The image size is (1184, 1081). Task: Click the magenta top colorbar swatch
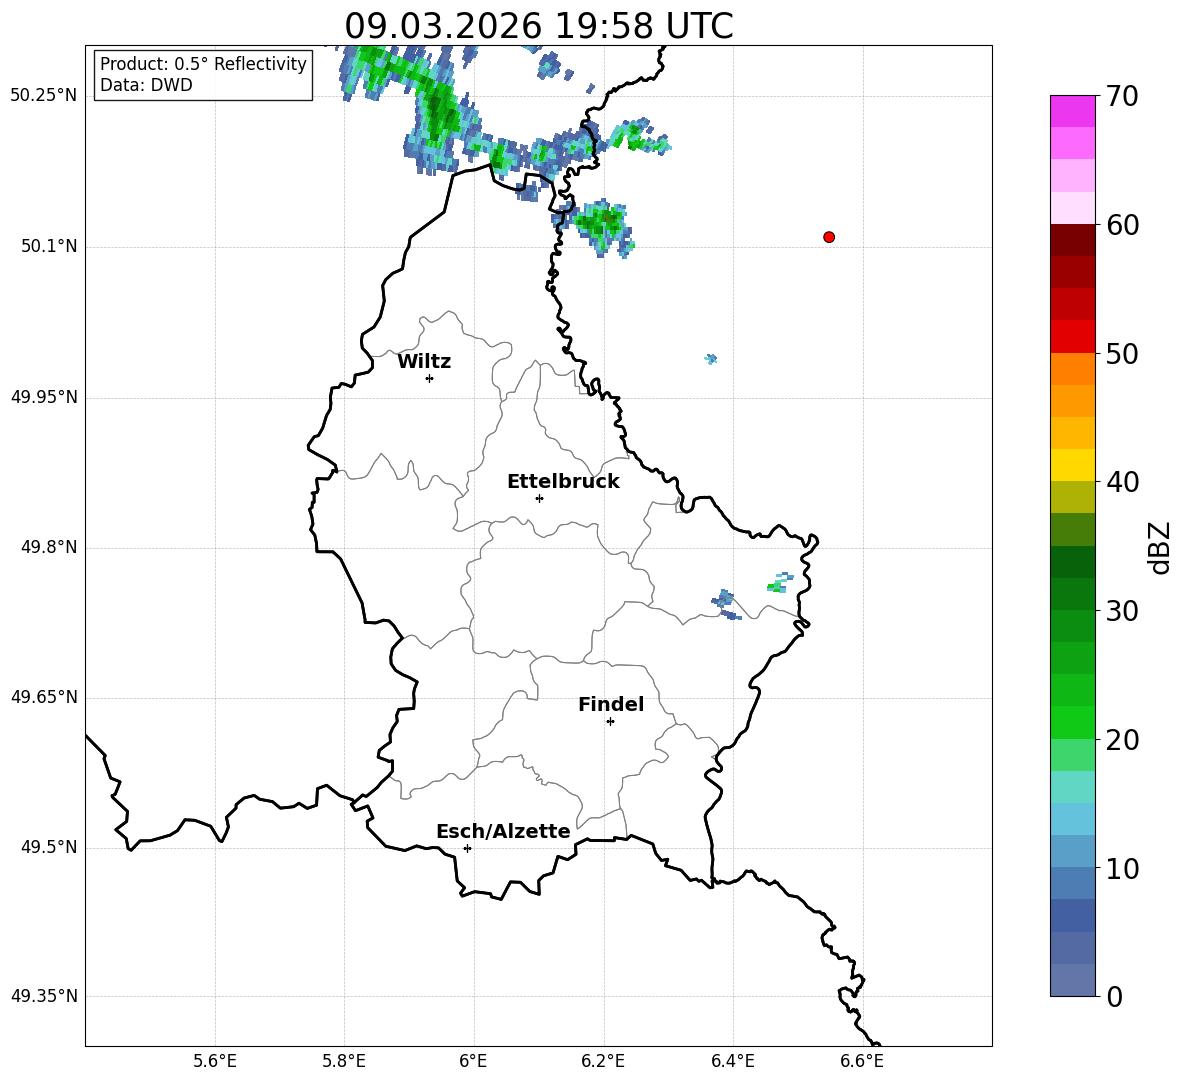pyautogui.click(x=1073, y=111)
